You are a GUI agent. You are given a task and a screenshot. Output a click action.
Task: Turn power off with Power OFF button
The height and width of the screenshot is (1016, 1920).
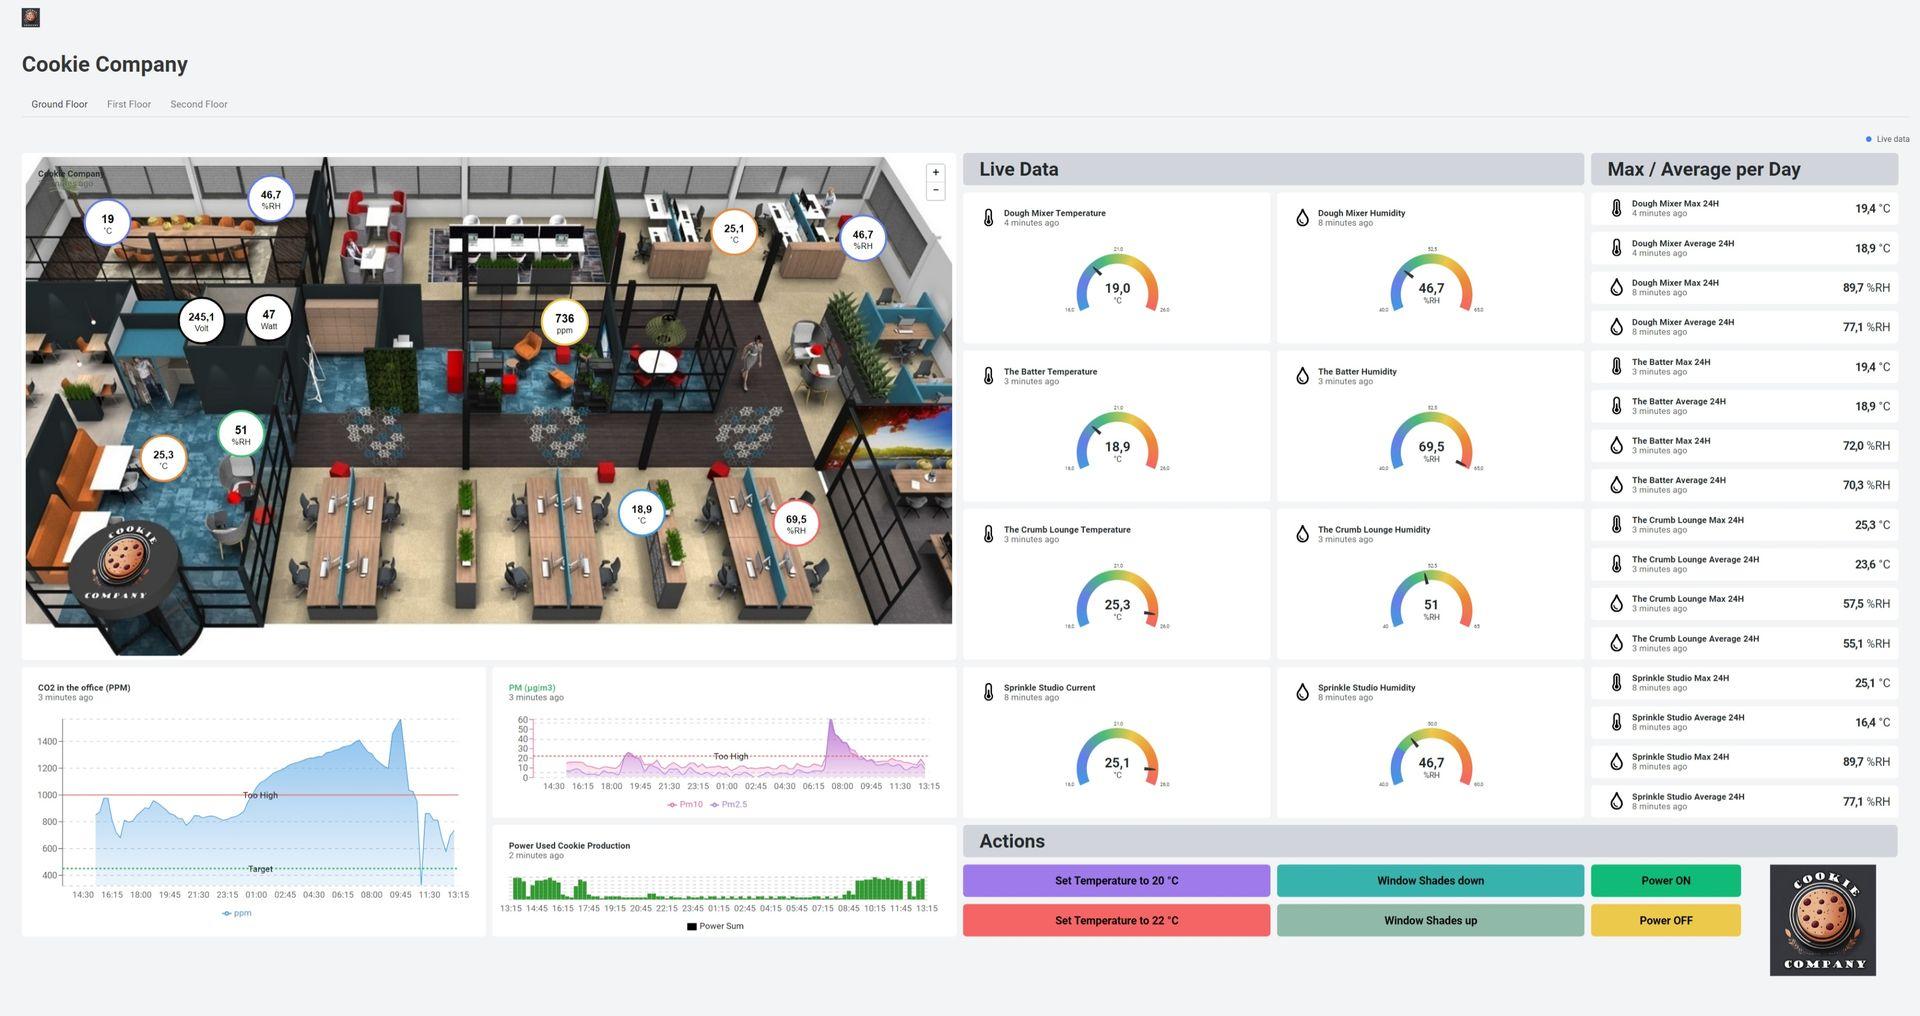pyautogui.click(x=1666, y=920)
